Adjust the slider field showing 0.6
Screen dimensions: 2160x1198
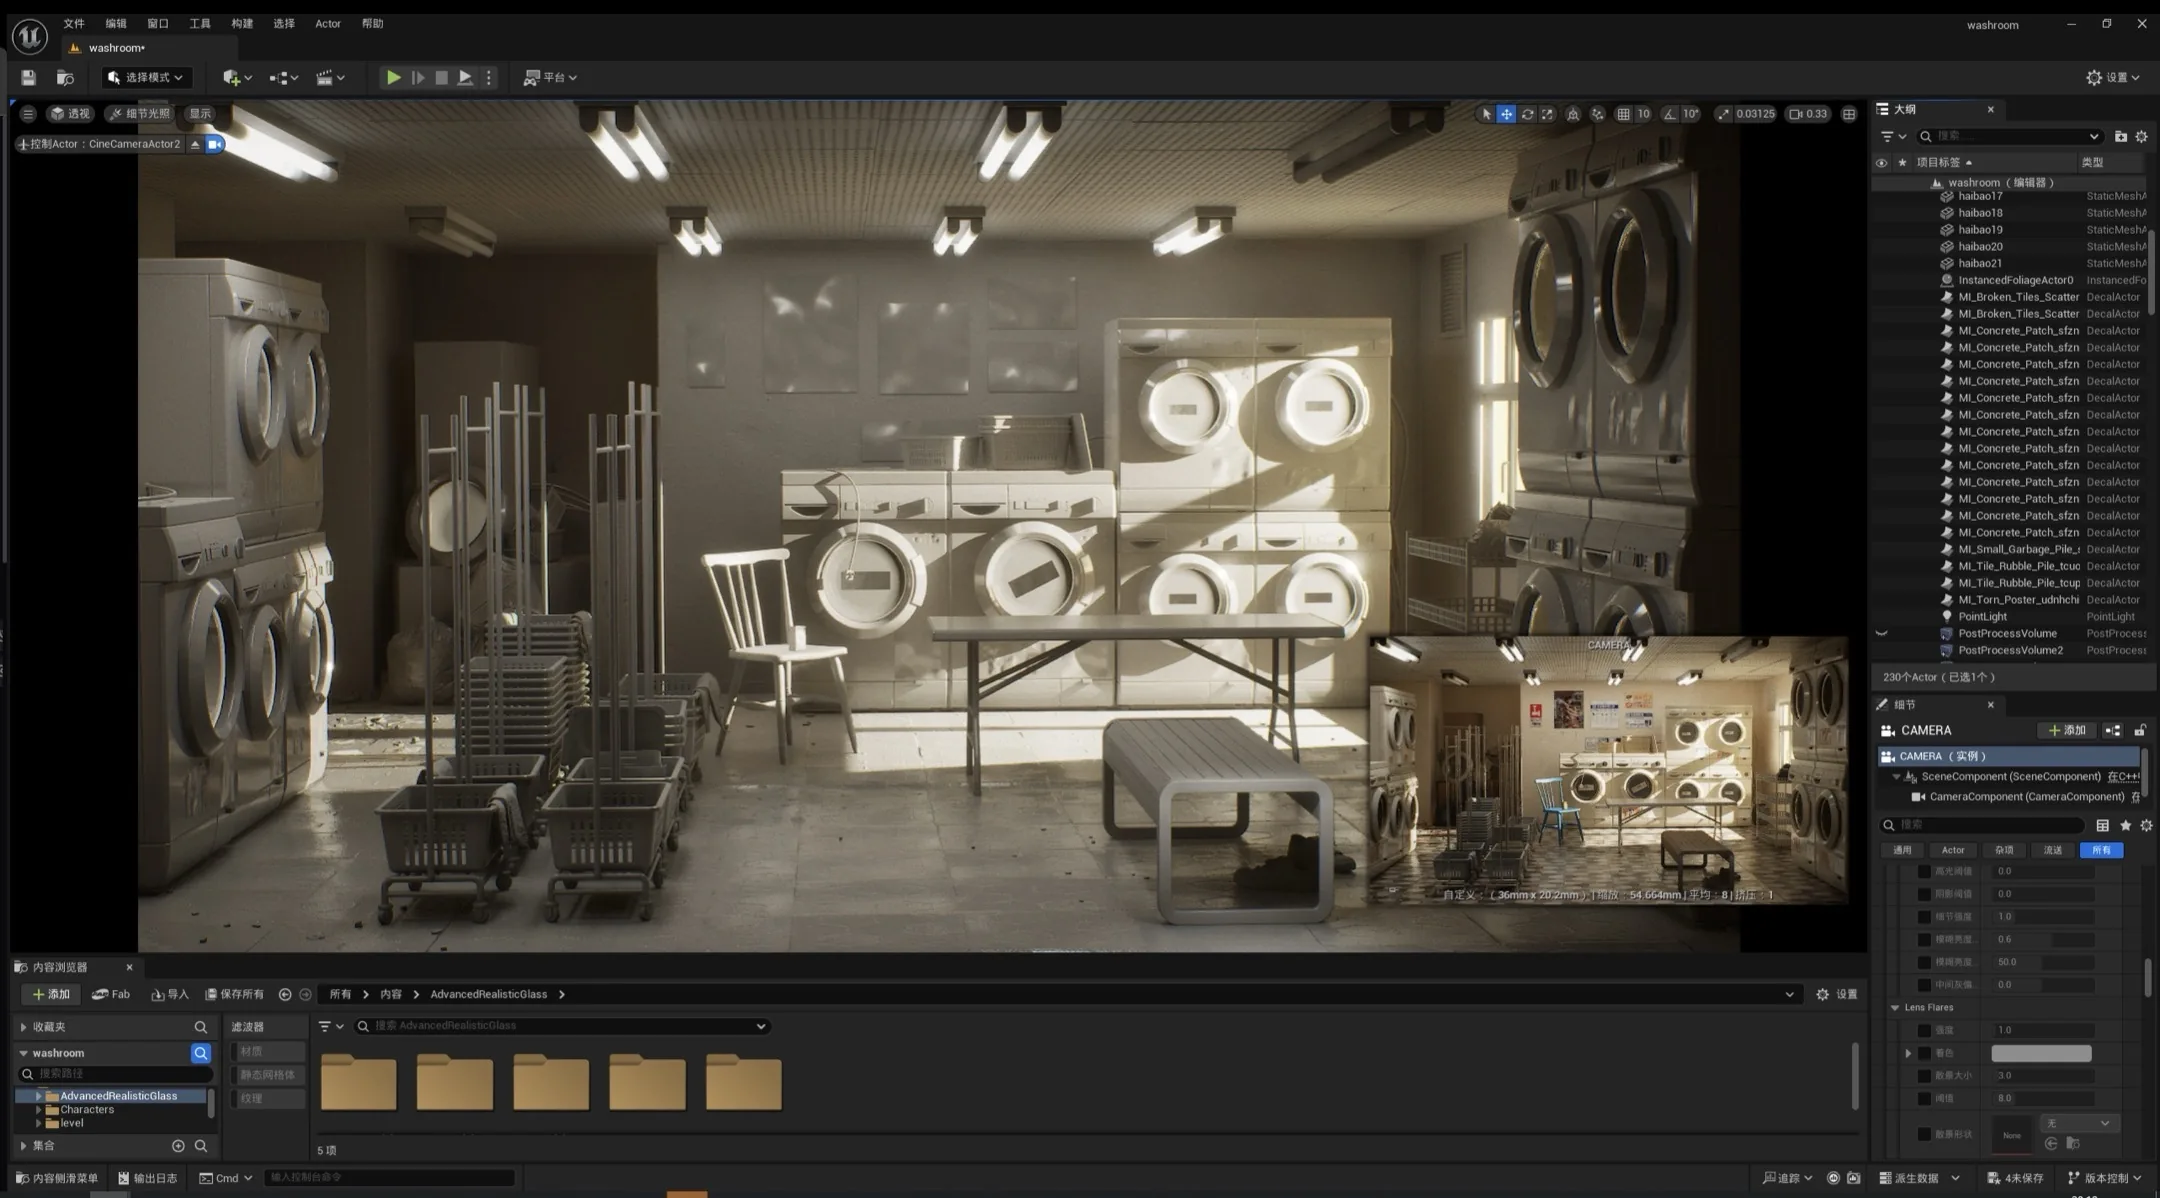[2043, 939]
